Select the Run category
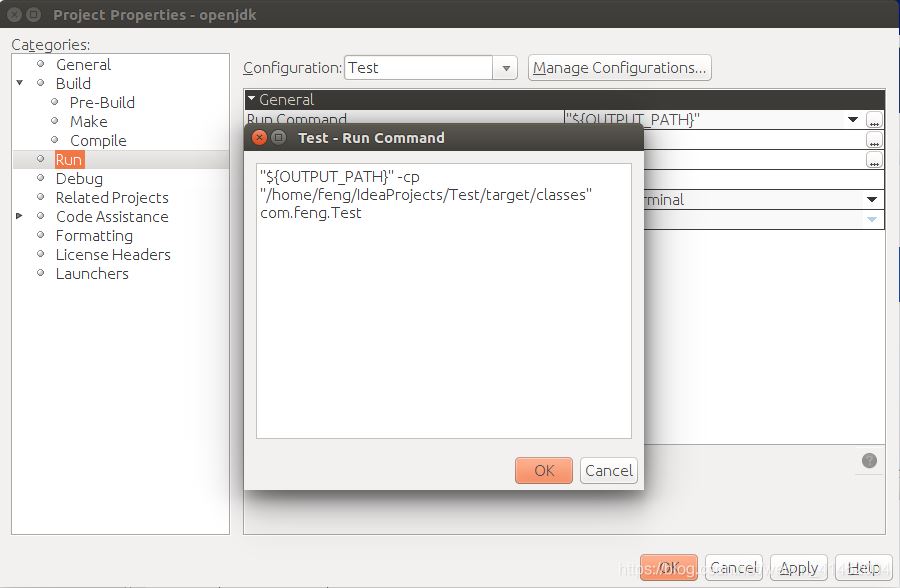Screen dimensions: 900x588 pyautogui.click(x=69, y=160)
